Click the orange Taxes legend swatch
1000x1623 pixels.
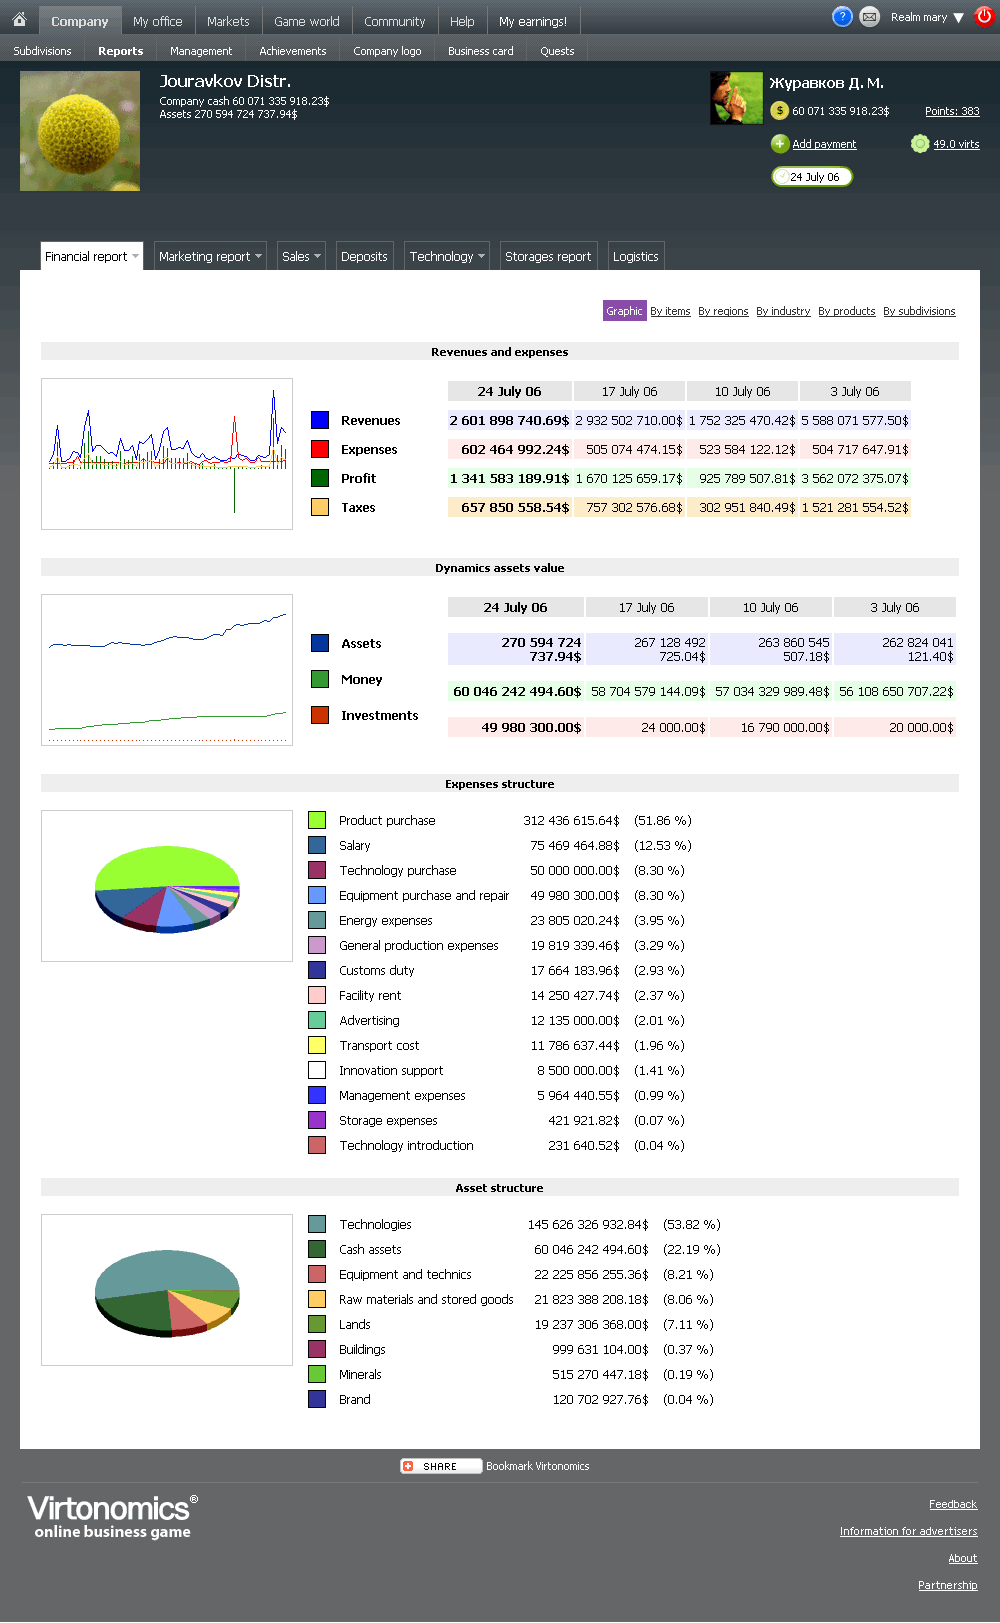point(320,507)
